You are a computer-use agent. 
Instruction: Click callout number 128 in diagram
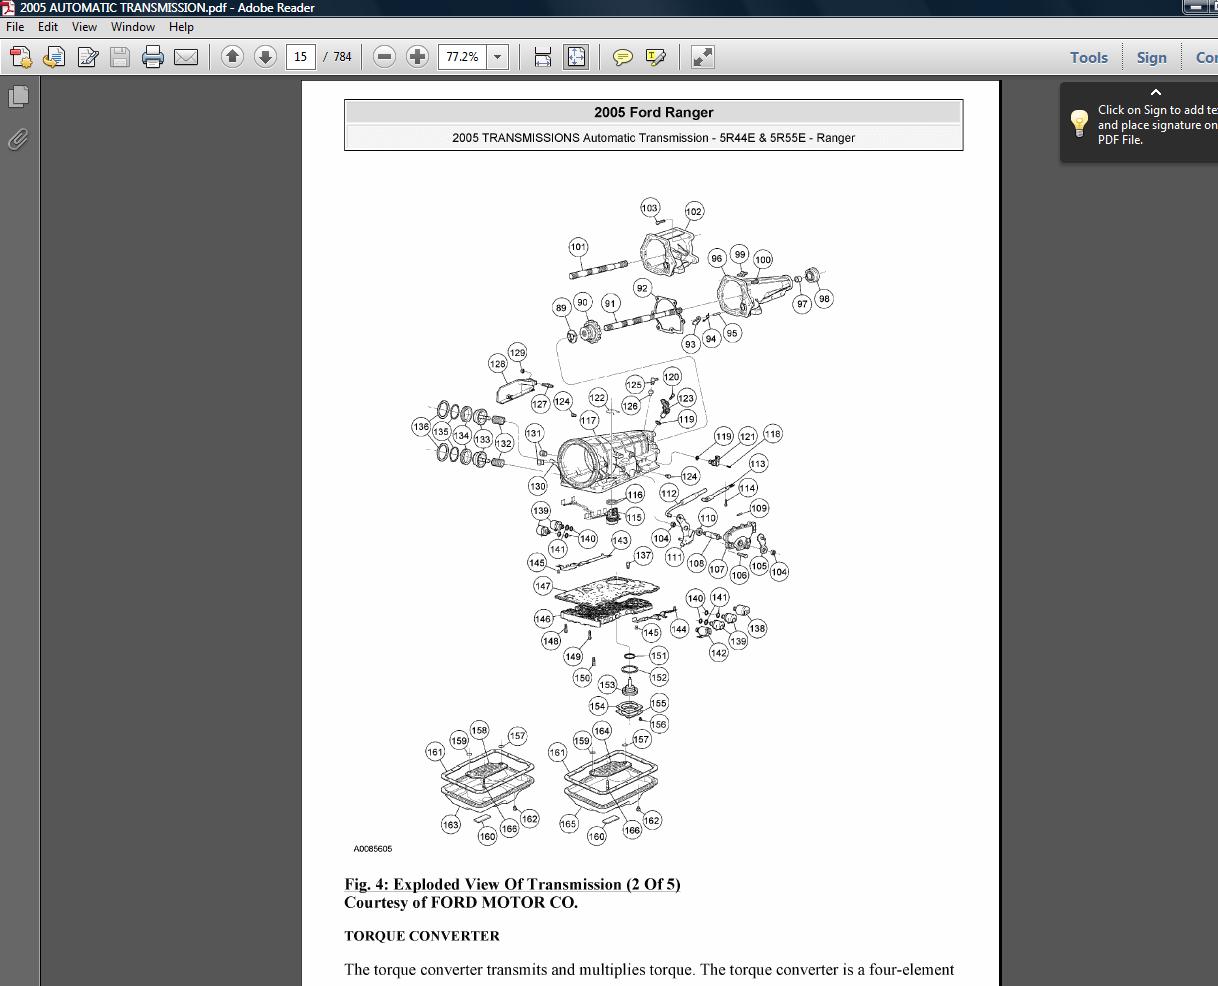tap(498, 364)
